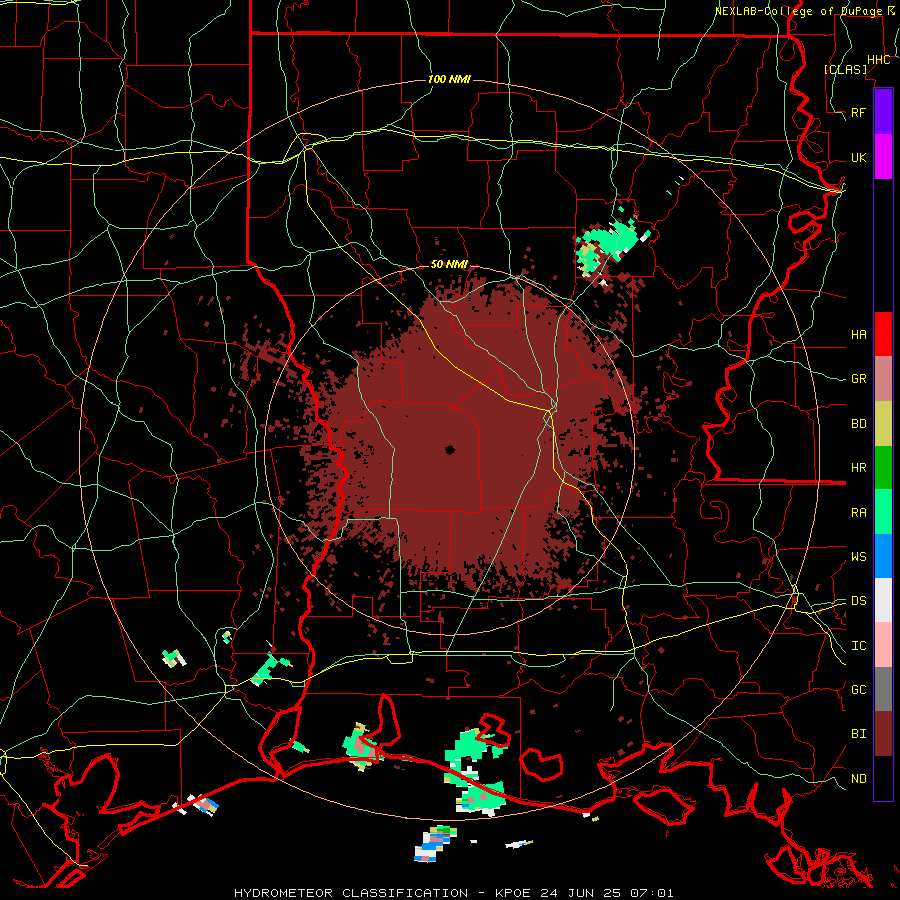900x900 pixels.
Task: Click the IC legend label text
Action: (x=859, y=645)
